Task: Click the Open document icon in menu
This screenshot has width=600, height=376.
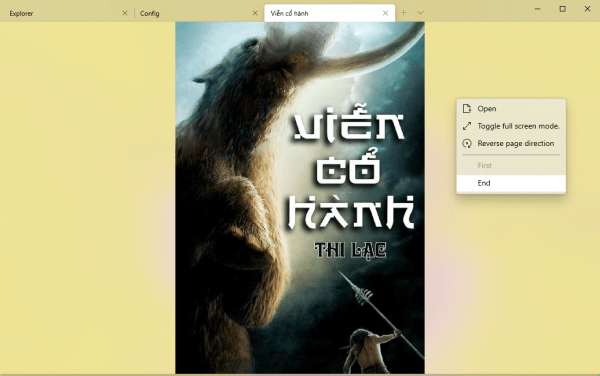Action: [466, 109]
